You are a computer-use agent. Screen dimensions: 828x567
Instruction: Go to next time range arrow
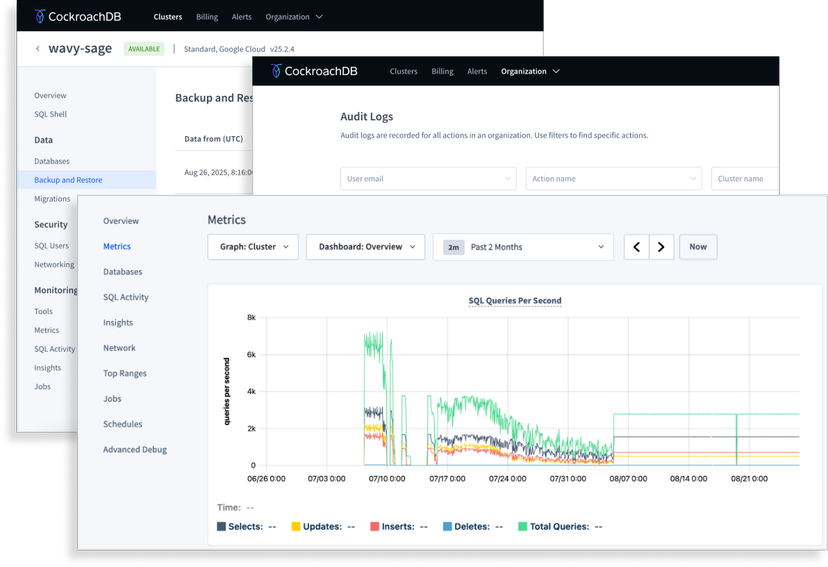click(x=661, y=247)
